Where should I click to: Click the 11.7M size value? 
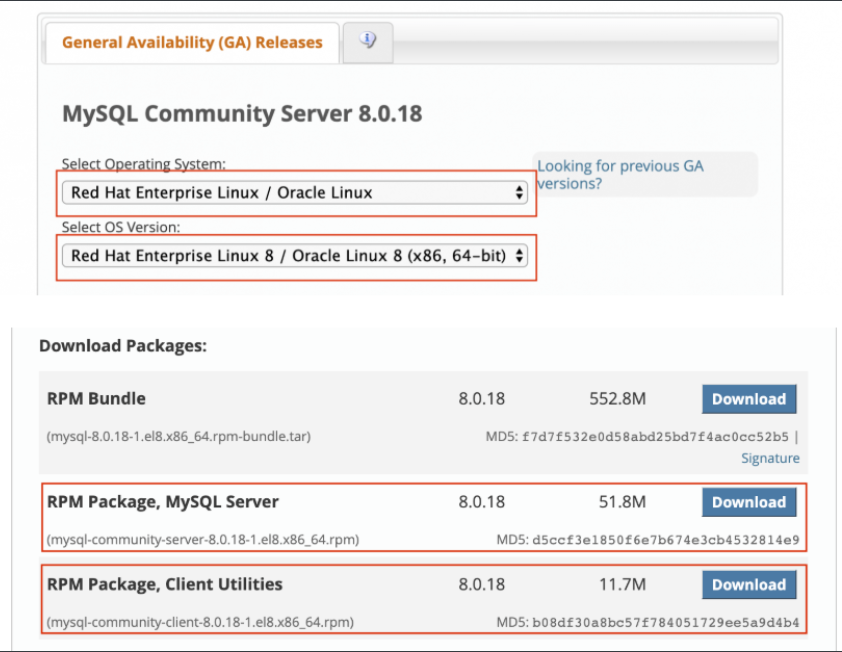coord(622,584)
